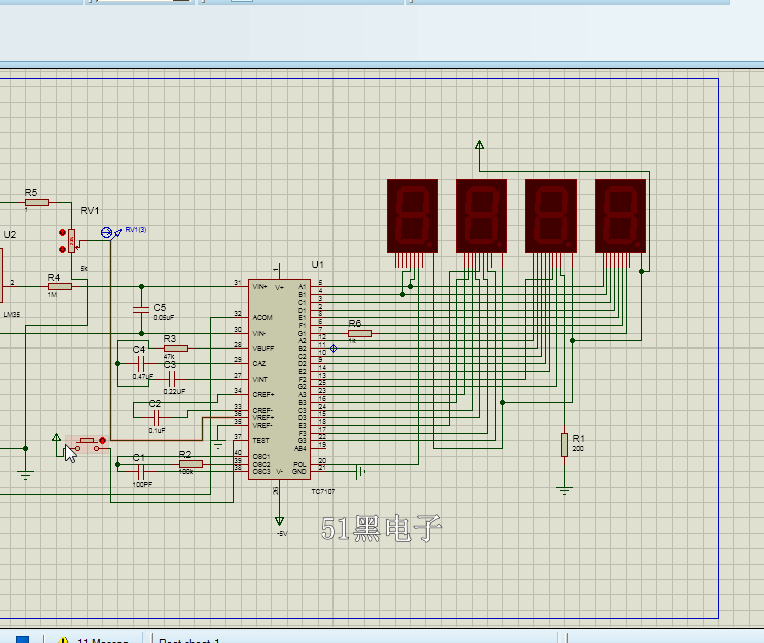This screenshot has height=643, width=764.
Task: Click the 0.22UF value label of C3
Action: tap(174, 391)
